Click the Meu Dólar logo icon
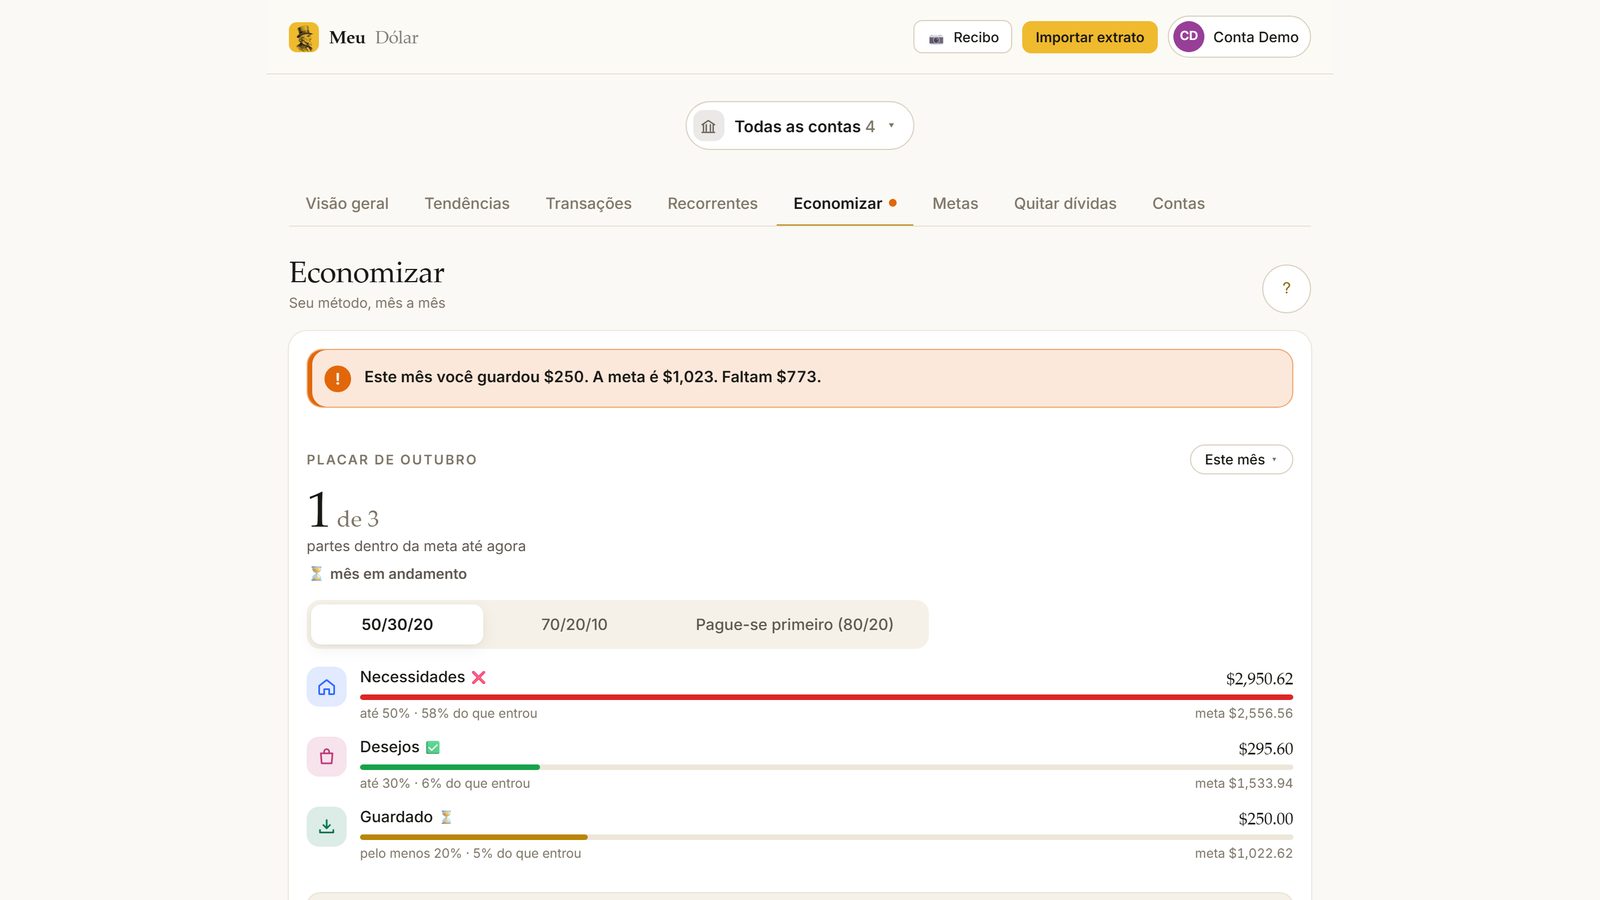1600x900 pixels. click(304, 37)
